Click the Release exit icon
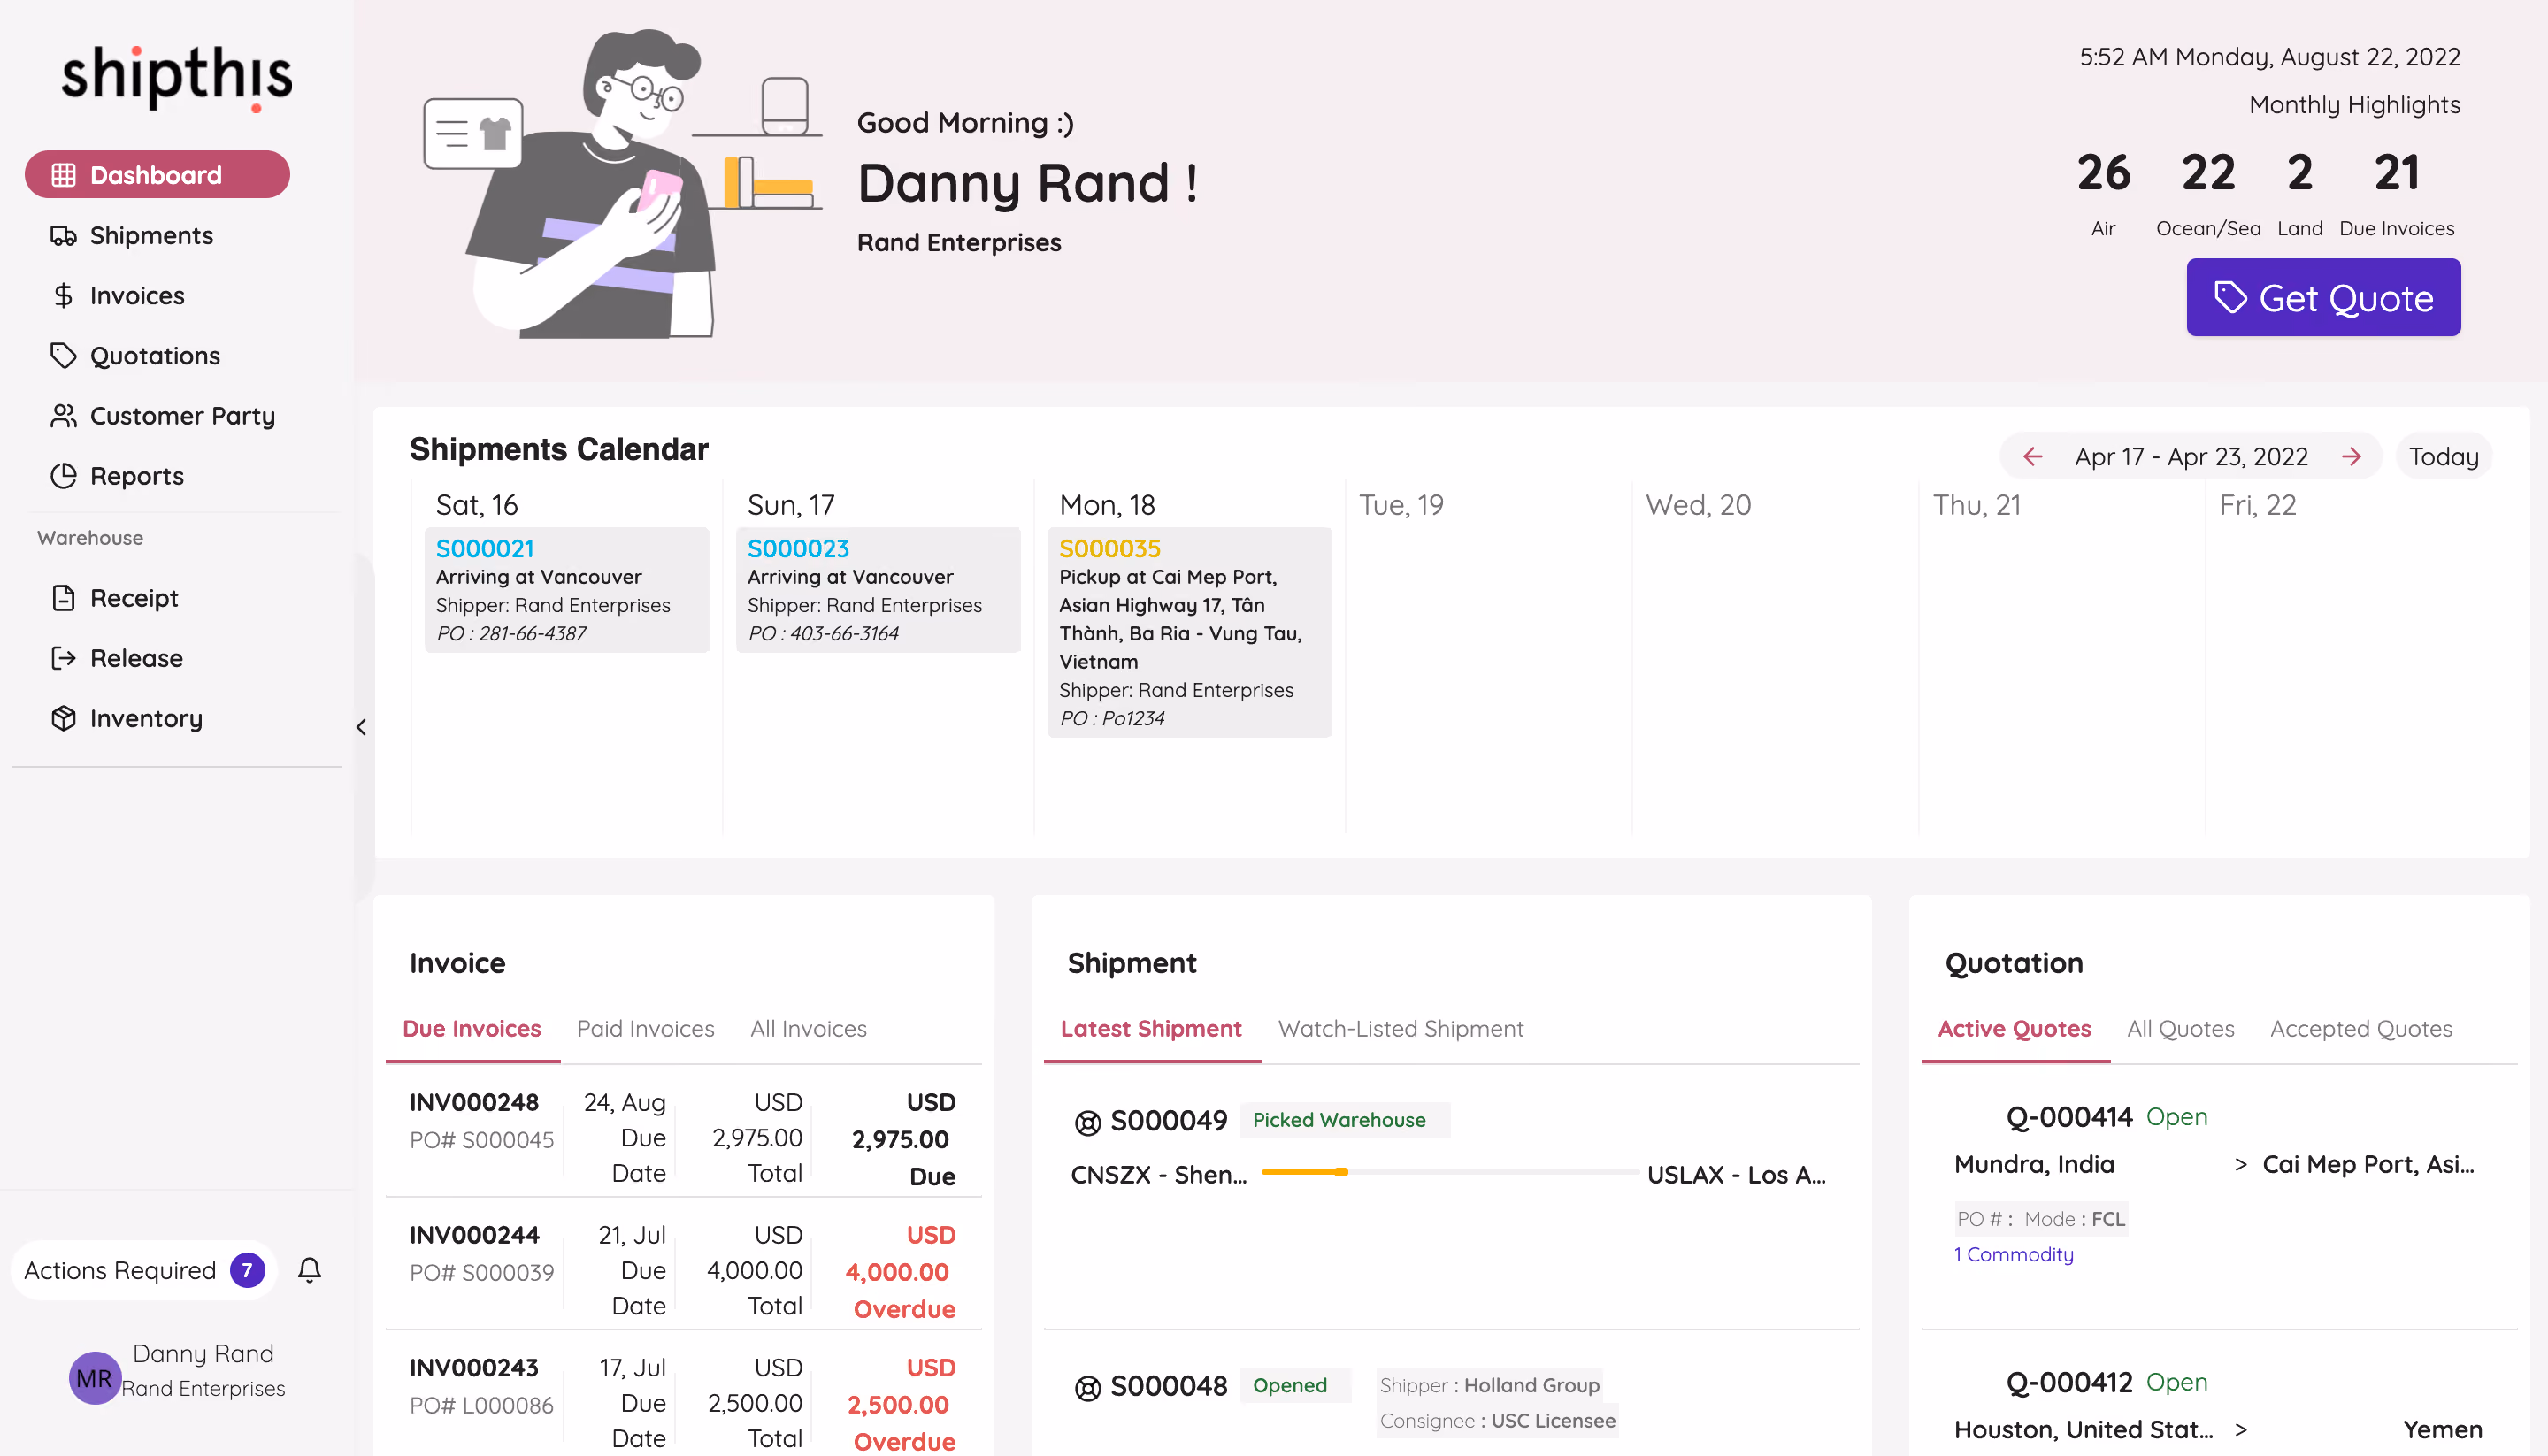2548x1456 pixels. 64,658
